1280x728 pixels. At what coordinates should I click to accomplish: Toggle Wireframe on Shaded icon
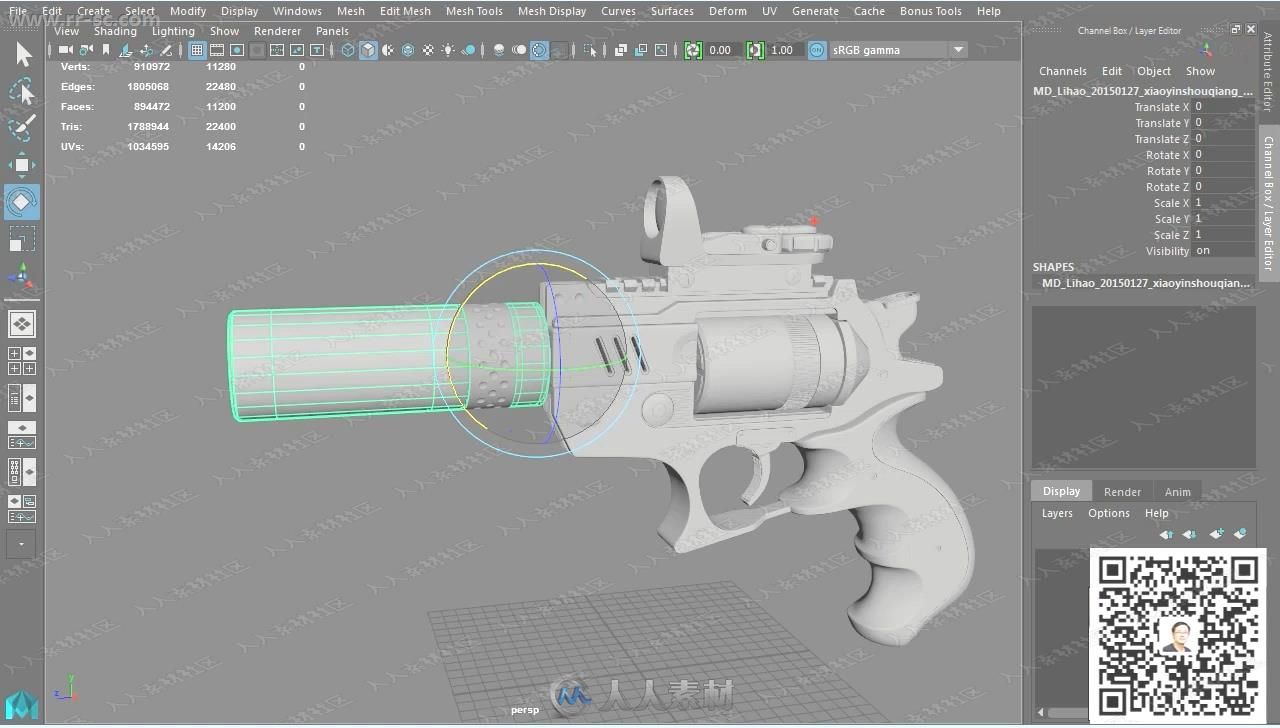pyautogui.click(x=408, y=50)
